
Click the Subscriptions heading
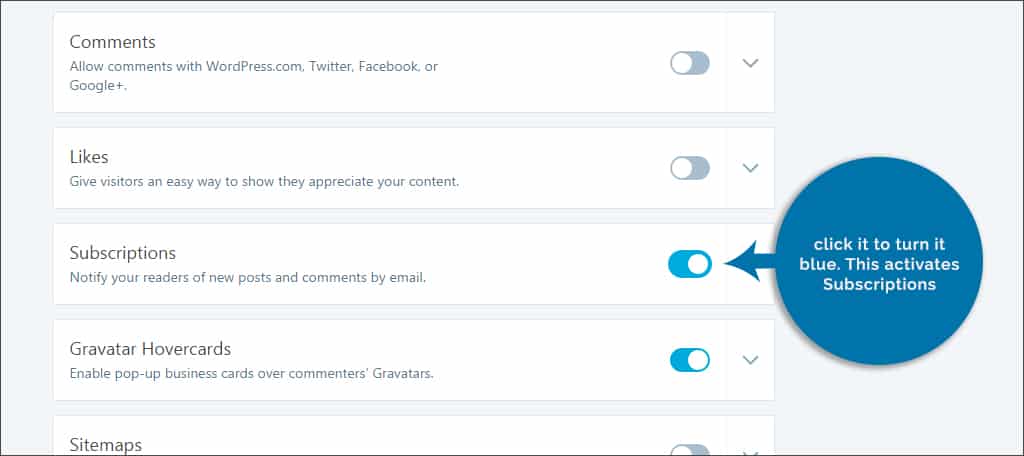[123, 253]
